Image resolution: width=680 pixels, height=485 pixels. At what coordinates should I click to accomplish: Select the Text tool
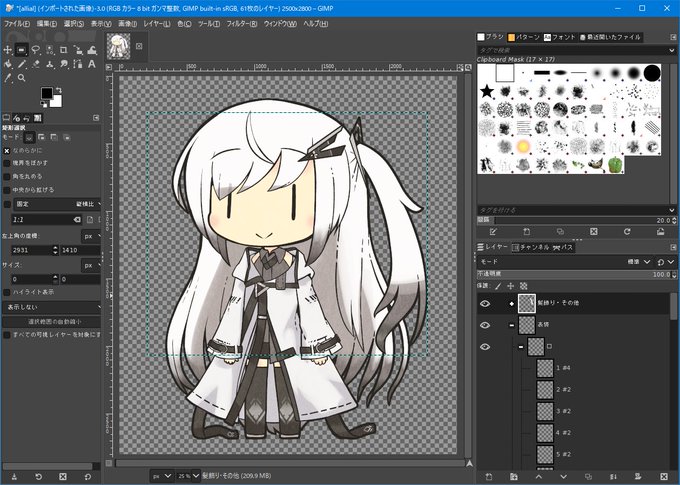tap(92, 64)
